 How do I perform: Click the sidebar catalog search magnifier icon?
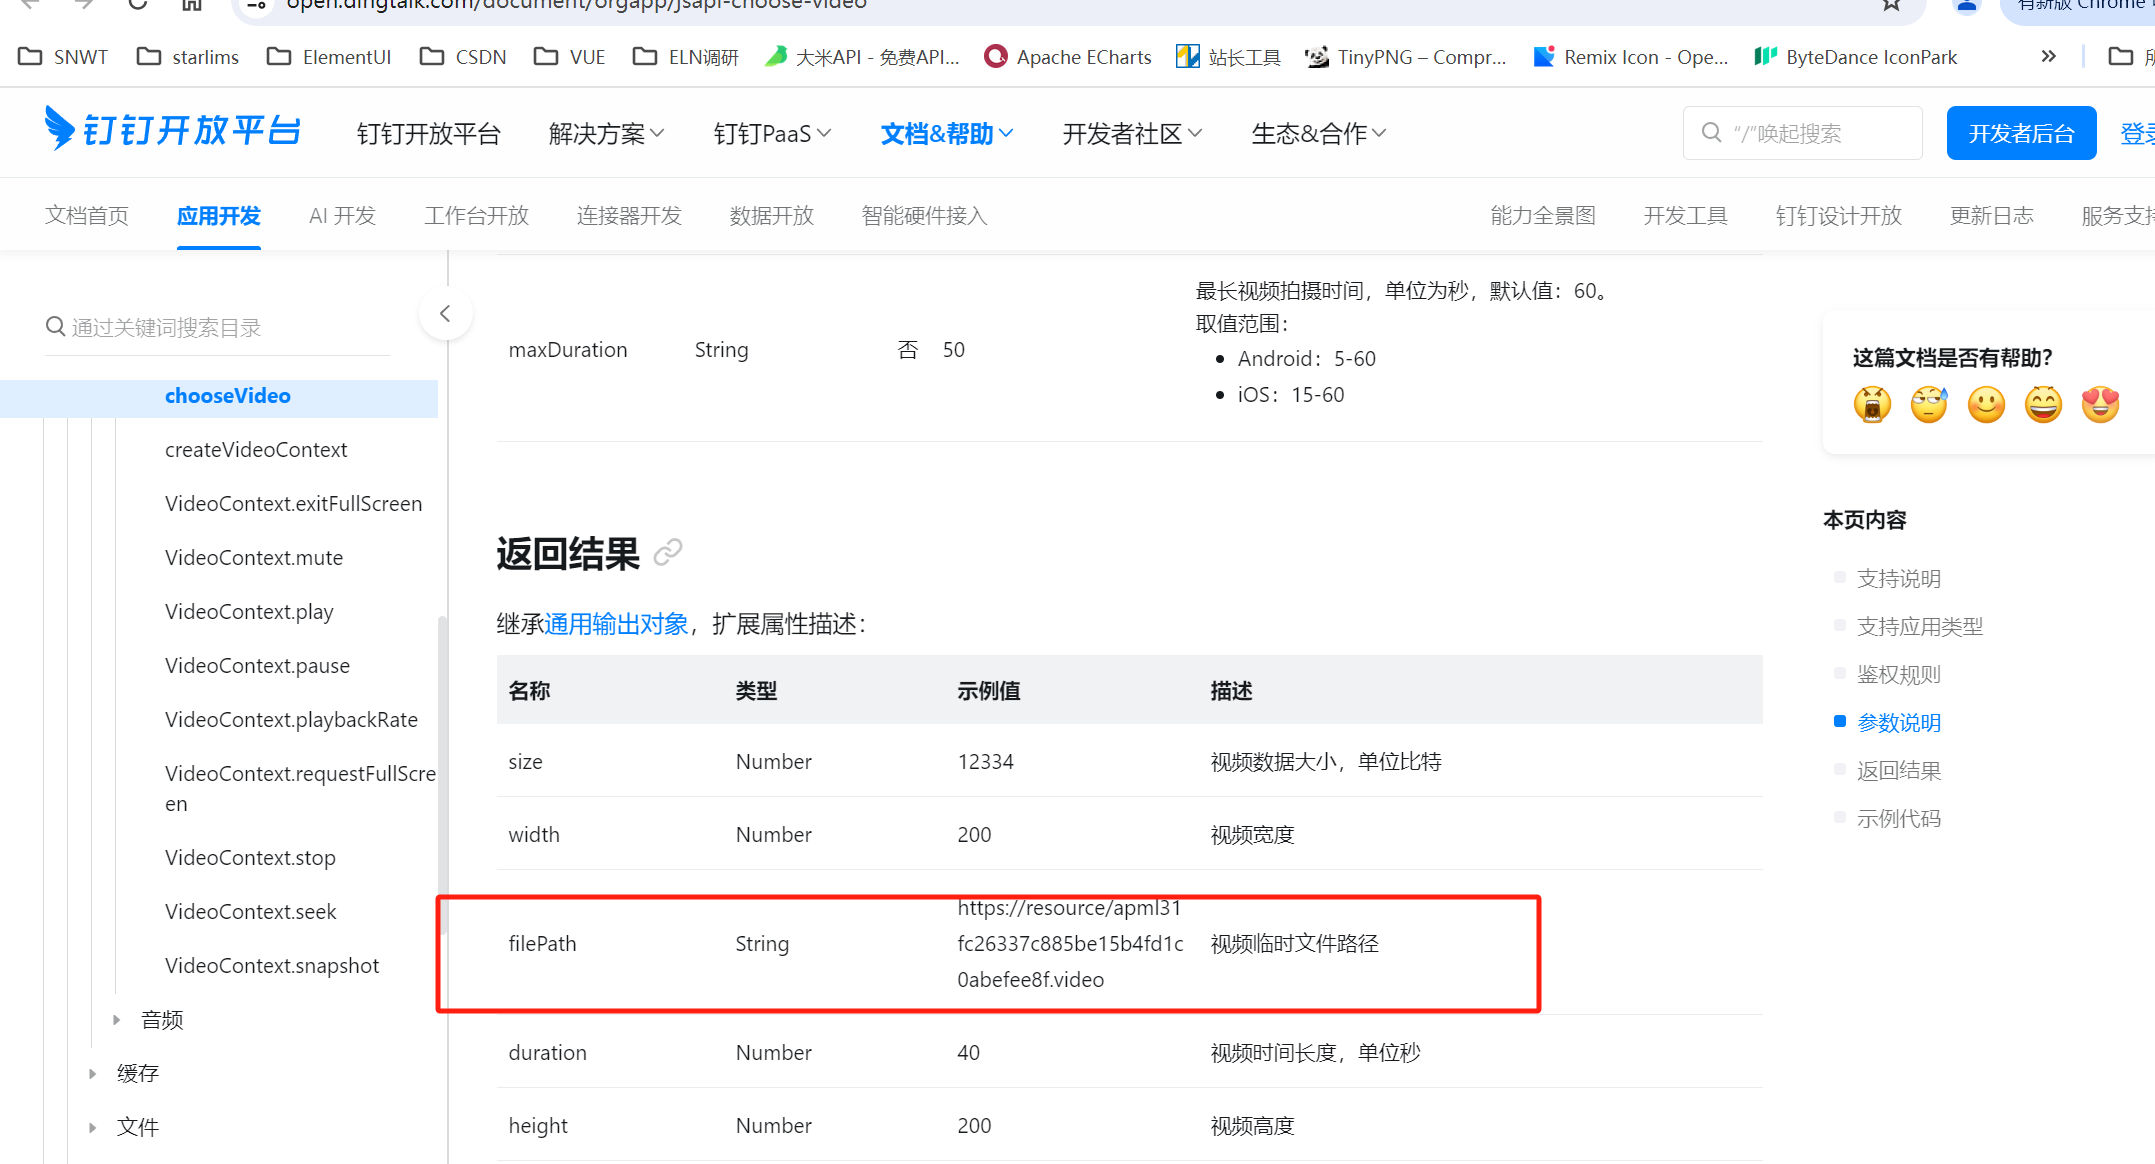pos(56,327)
